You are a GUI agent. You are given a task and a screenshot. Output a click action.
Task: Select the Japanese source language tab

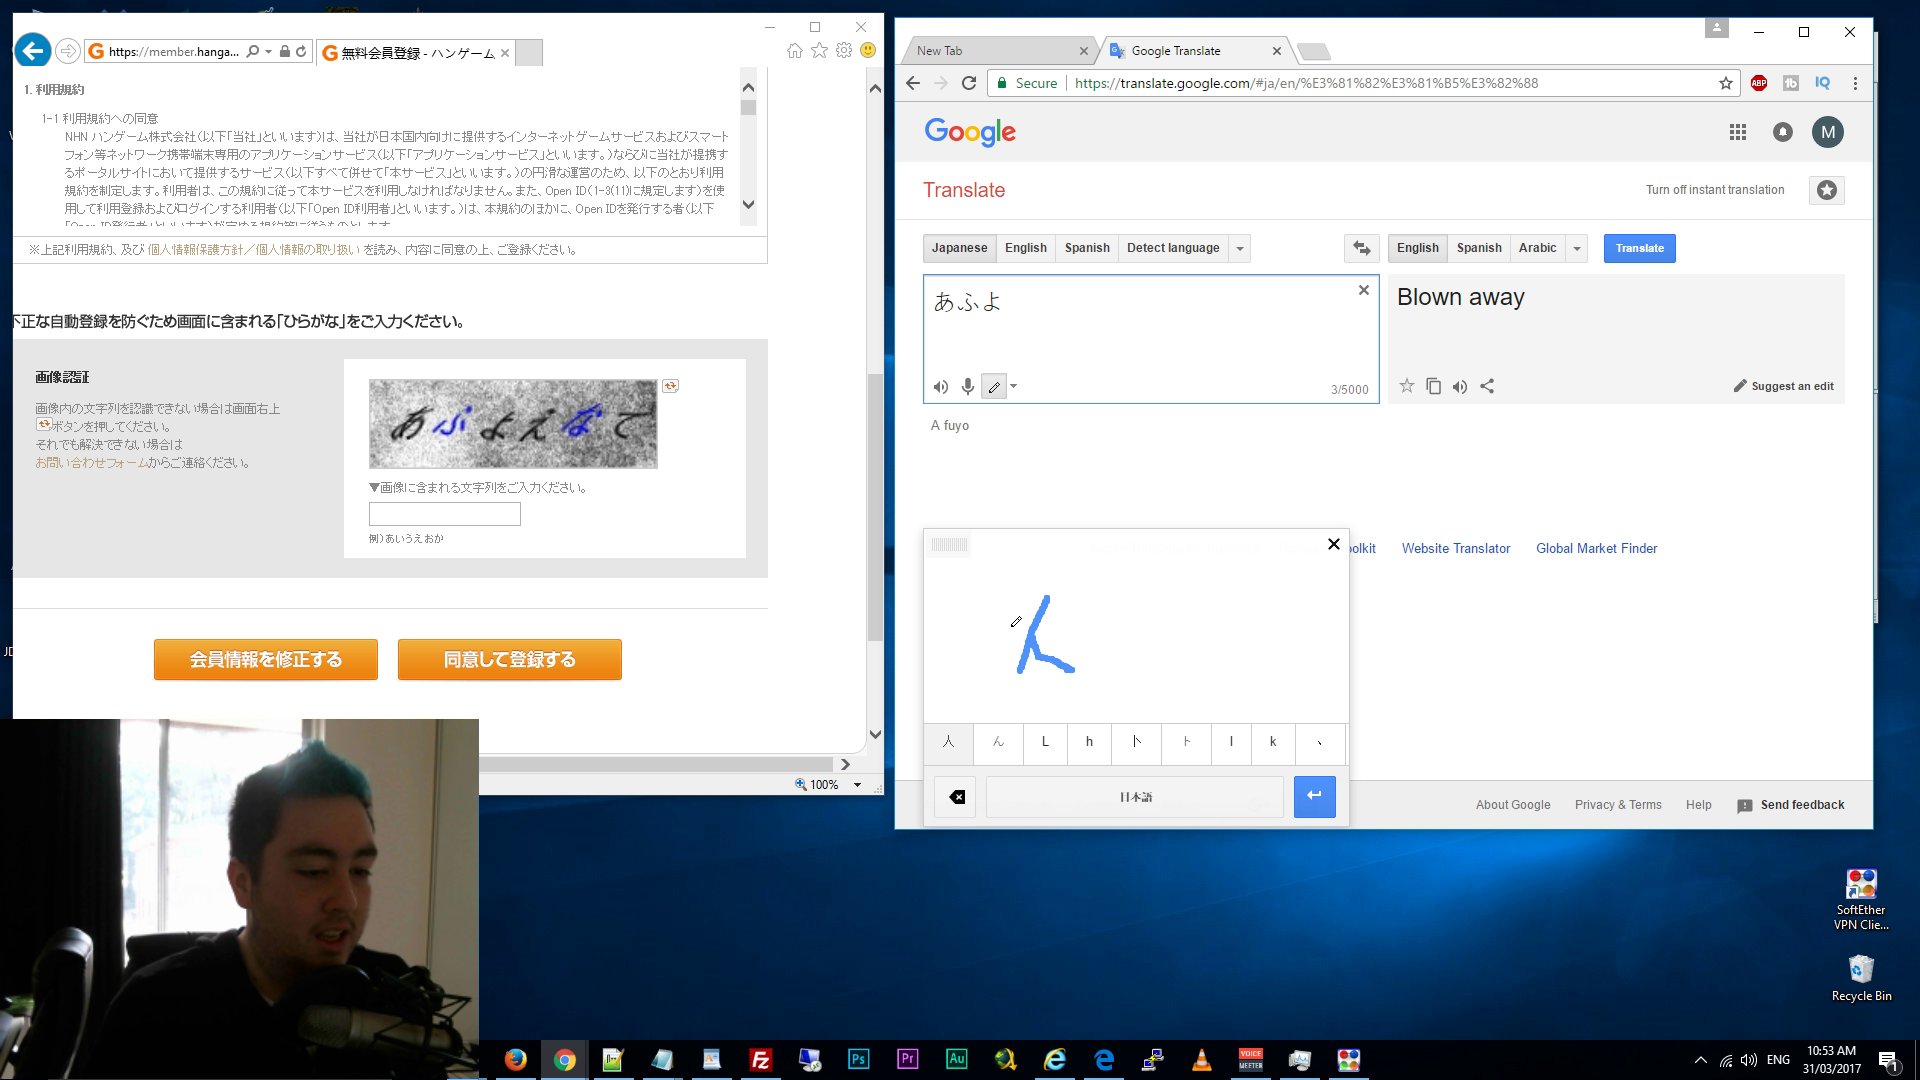coord(959,248)
